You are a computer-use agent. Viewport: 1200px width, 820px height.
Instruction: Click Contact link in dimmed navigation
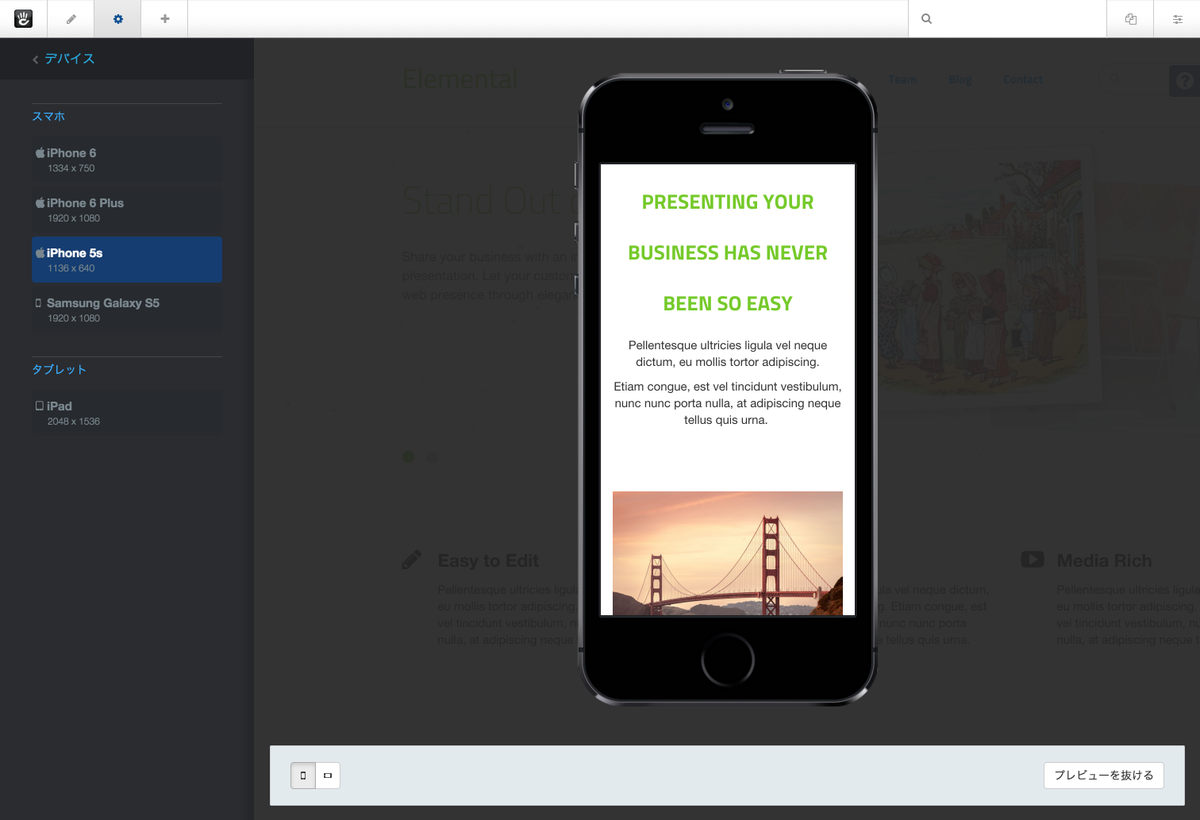[x=1023, y=80]
